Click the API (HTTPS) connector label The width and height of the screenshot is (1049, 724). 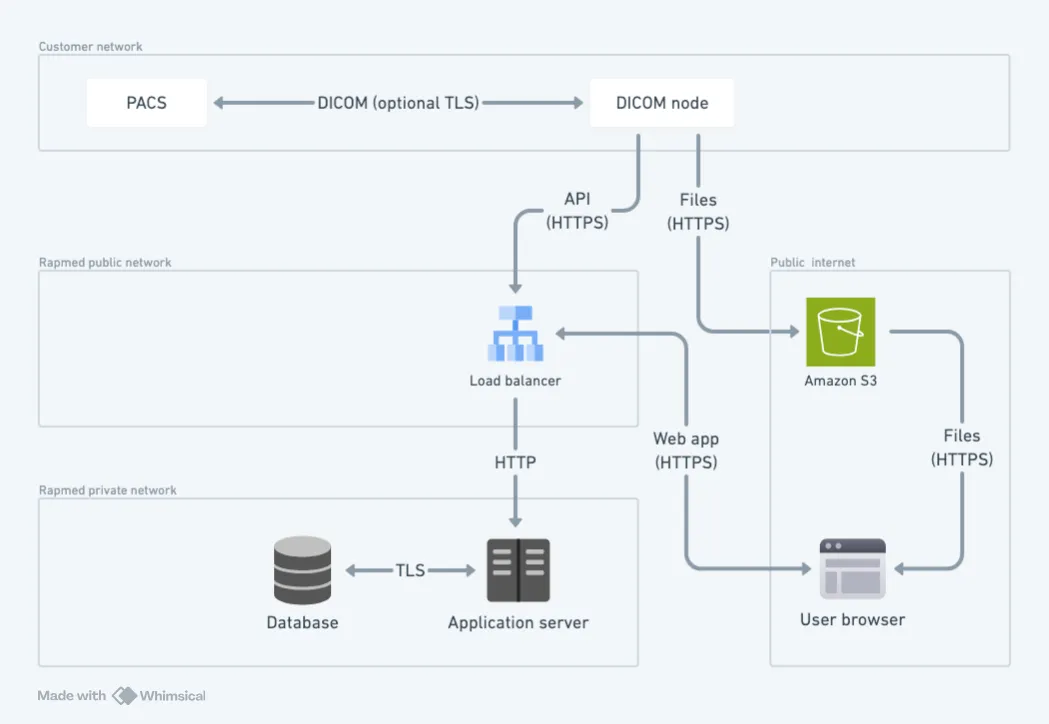click(x=577, y=211)
